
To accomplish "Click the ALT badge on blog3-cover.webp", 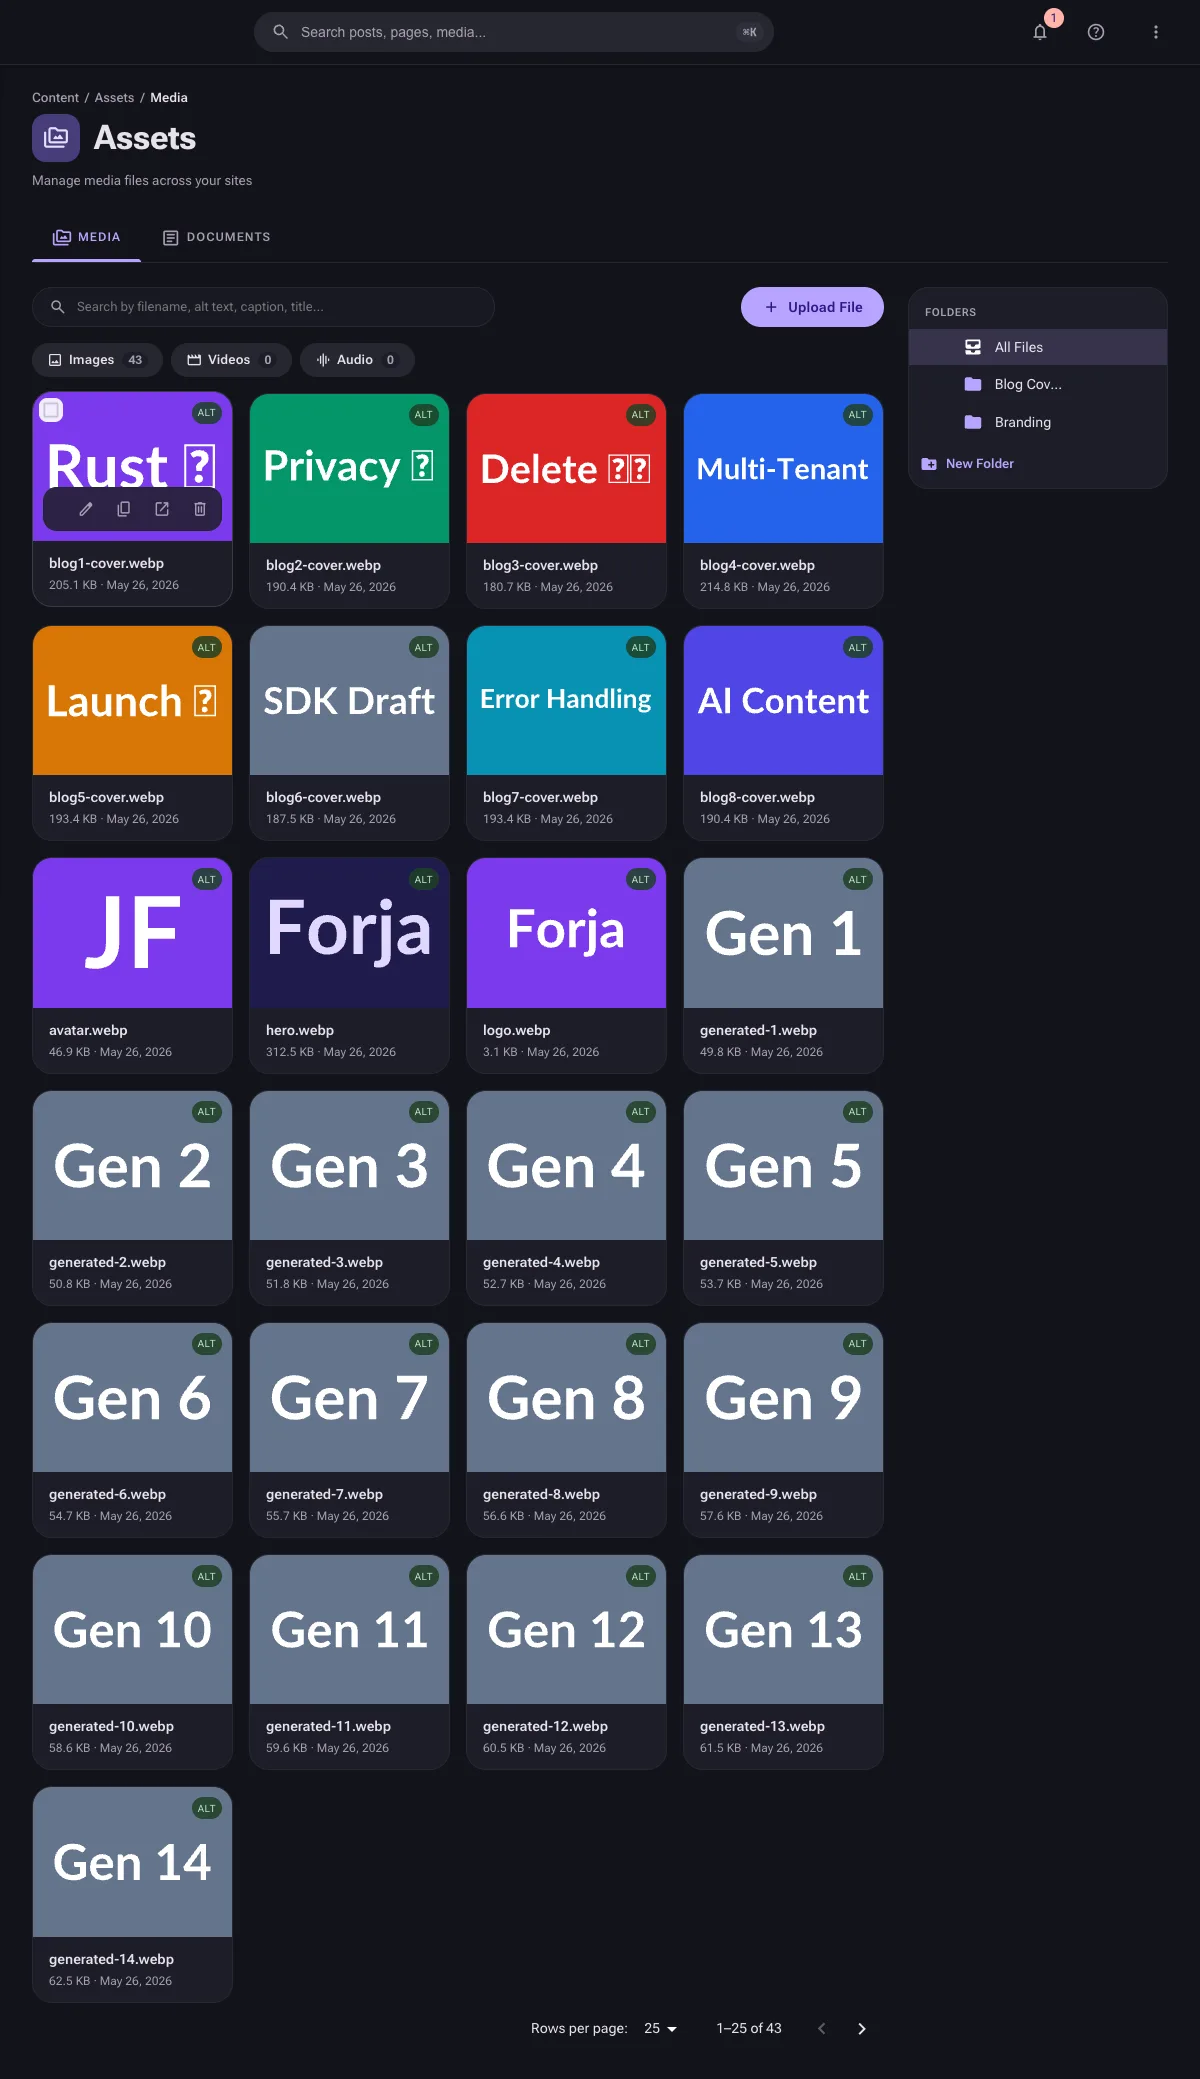I will [641, 415].
